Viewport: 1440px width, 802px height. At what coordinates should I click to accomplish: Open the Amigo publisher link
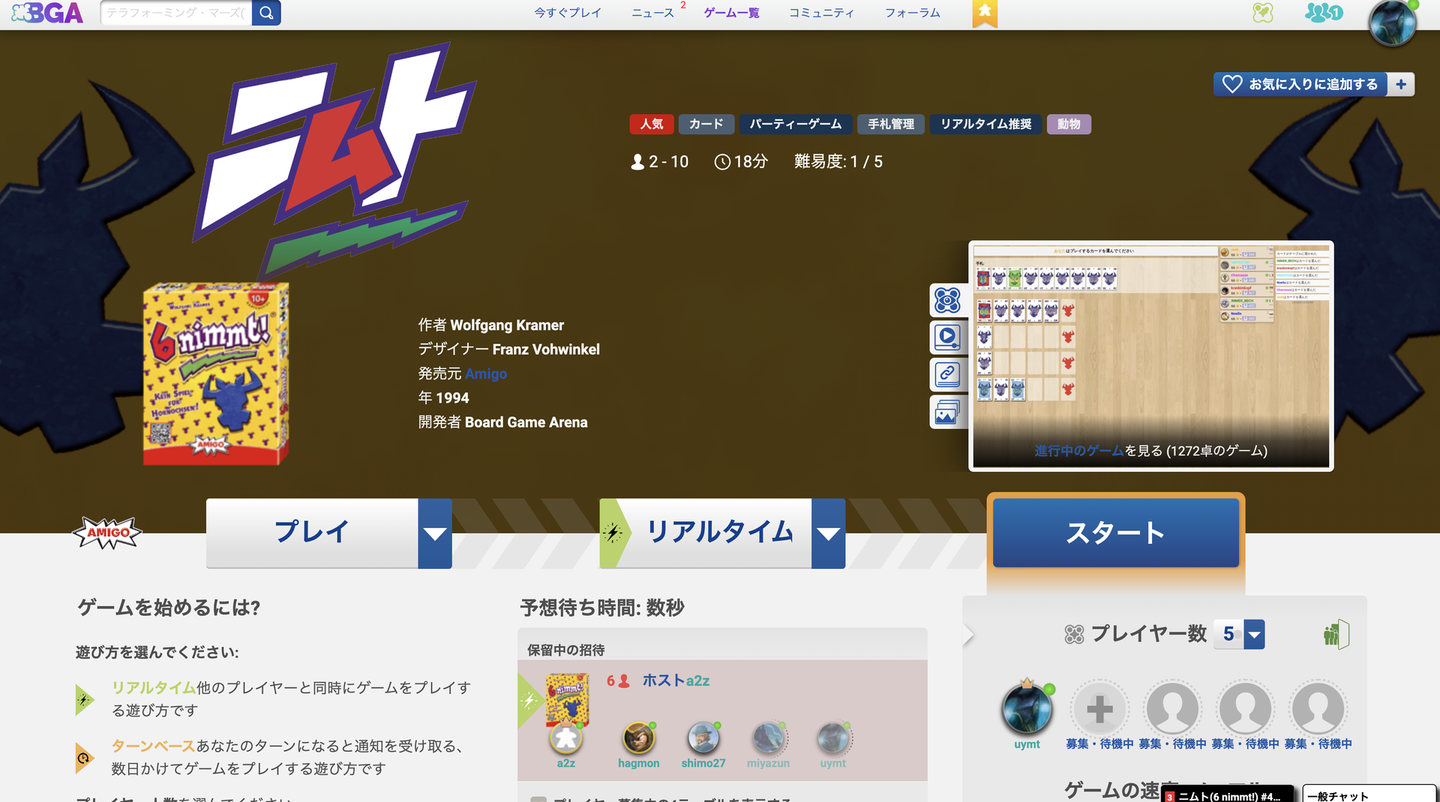pyautogui.click(x=486, y=374)
